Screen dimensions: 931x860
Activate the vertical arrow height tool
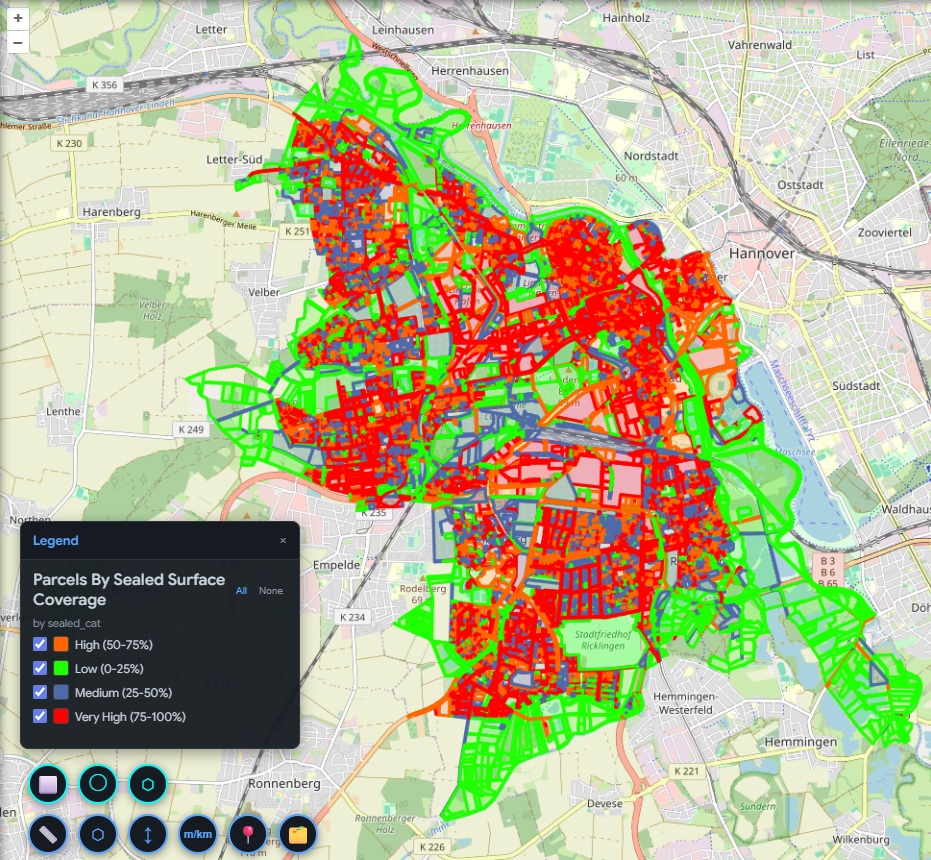(x=148, y=834)
